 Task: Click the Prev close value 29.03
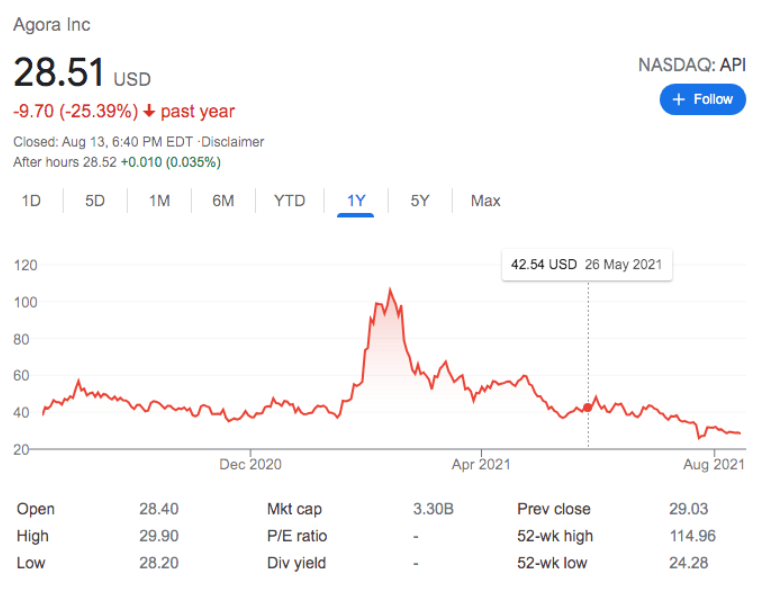tap(689, 509)
